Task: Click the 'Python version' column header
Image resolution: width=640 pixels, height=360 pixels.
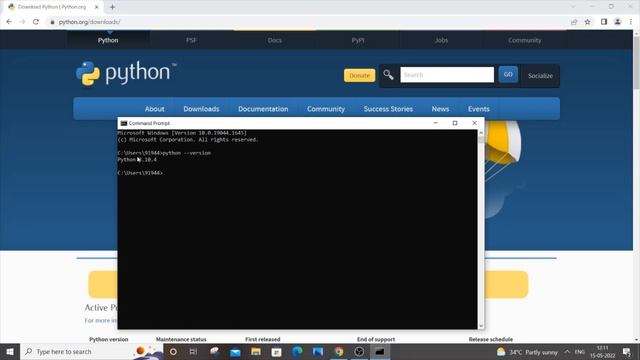Action: (x=109, y=339)
